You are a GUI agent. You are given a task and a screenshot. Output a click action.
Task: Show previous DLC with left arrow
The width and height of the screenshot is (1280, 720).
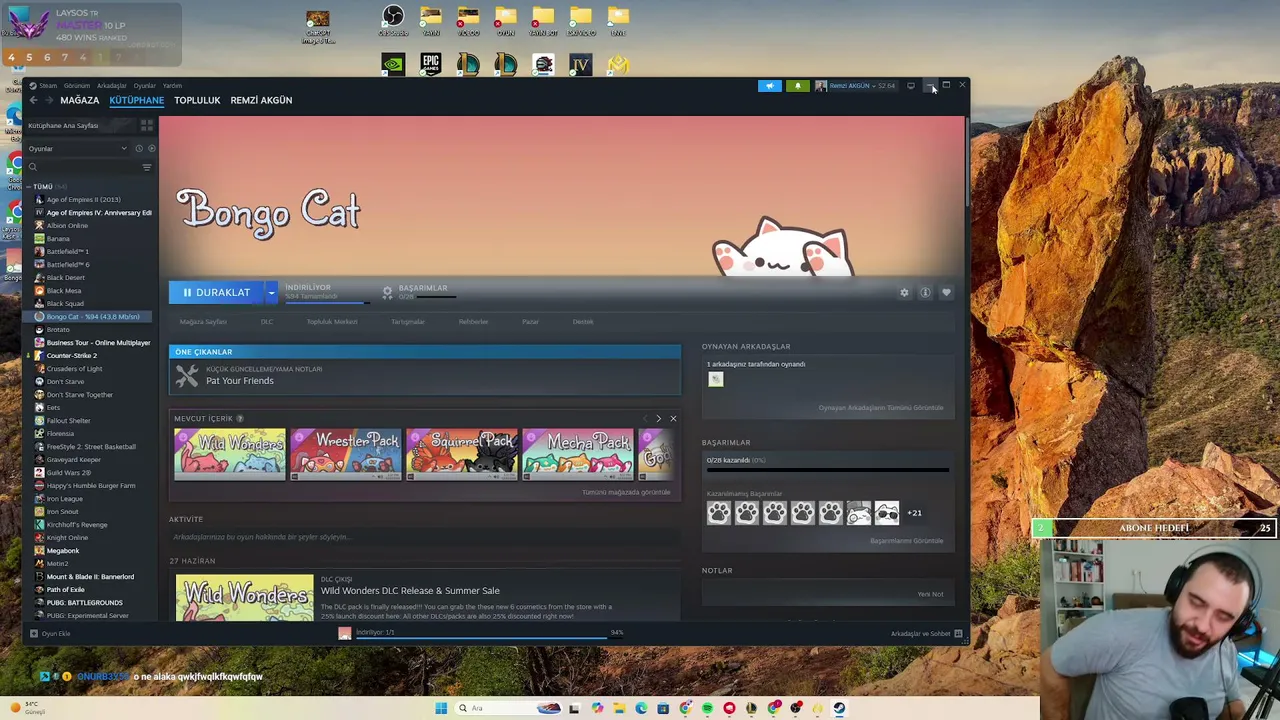(645, 418)
